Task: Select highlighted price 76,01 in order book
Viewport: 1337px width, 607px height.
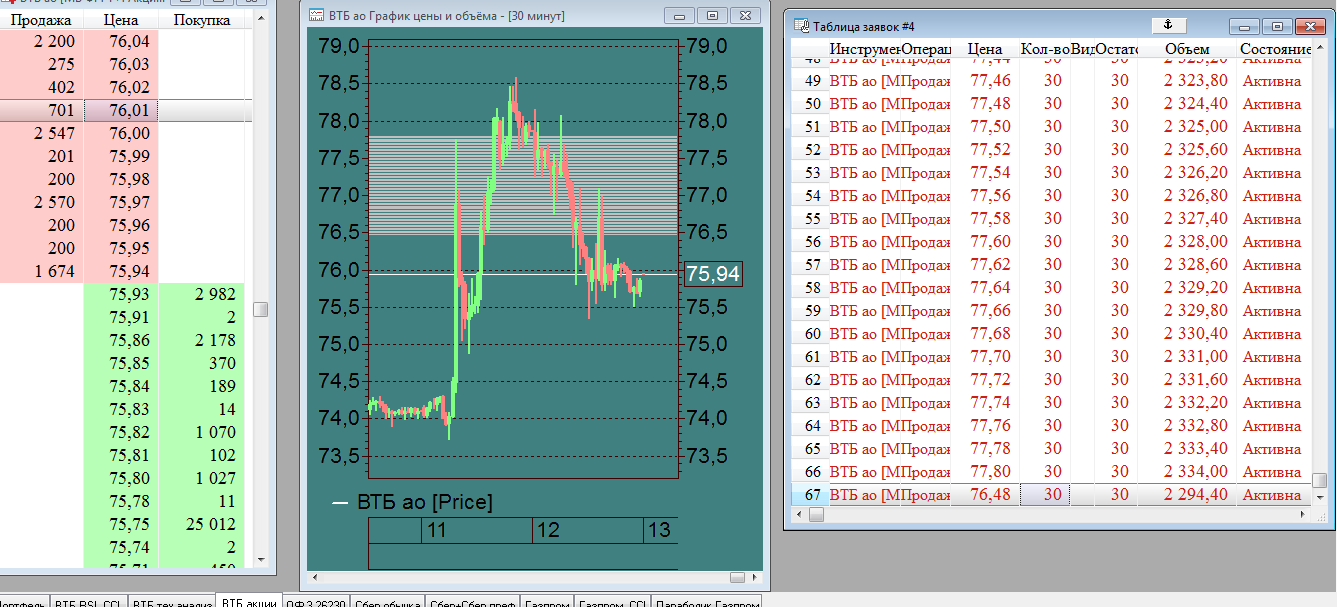Action: 129,111
